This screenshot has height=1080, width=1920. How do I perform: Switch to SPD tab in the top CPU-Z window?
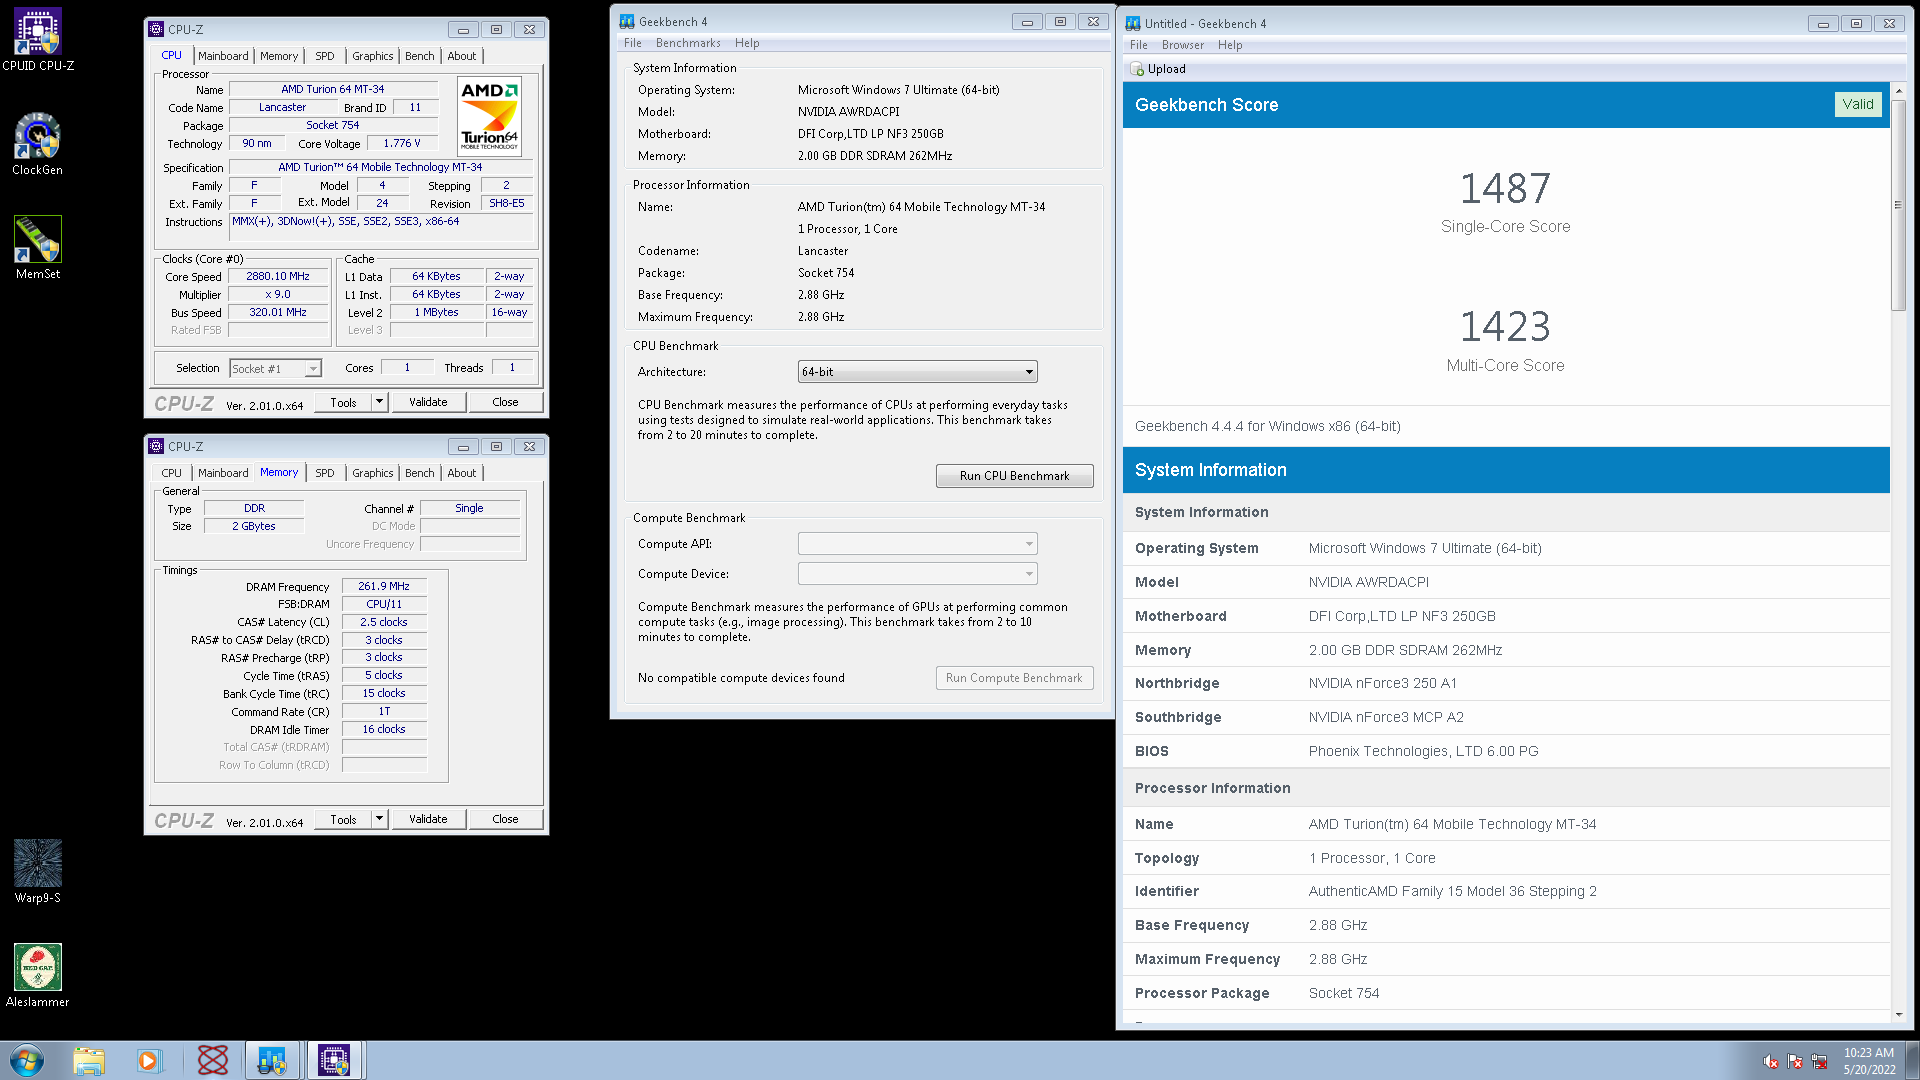tap(325, 56)
